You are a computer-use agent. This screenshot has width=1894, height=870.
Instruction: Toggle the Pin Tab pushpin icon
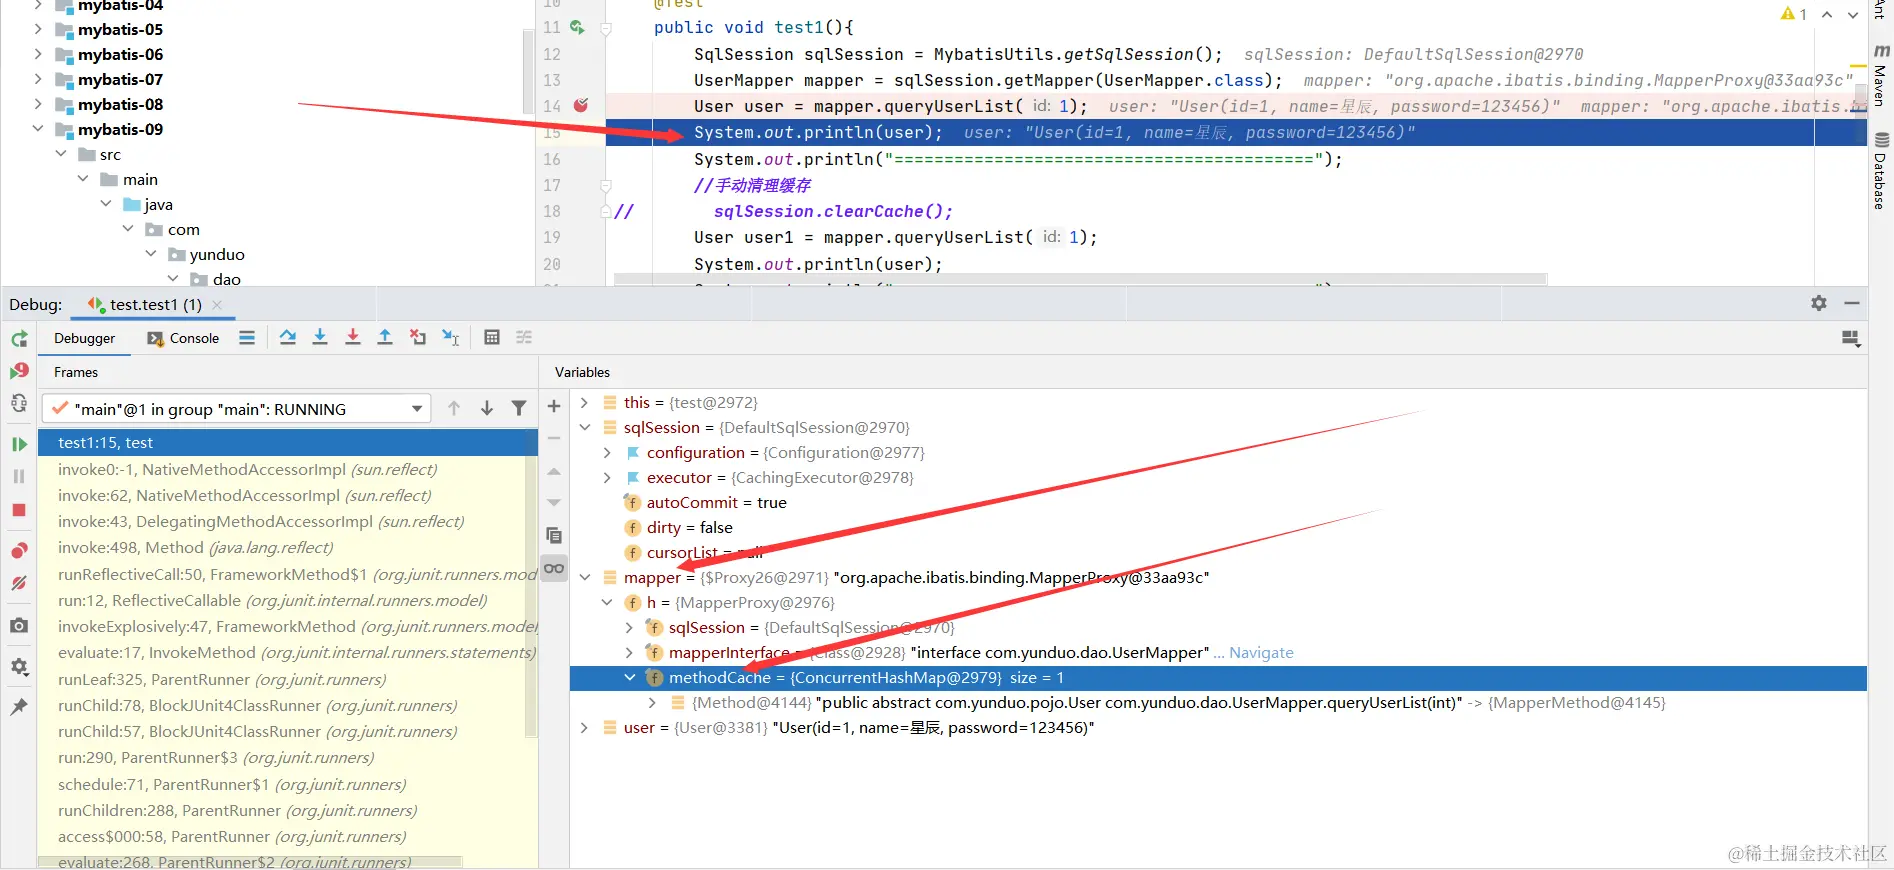[x=19, y=707]
